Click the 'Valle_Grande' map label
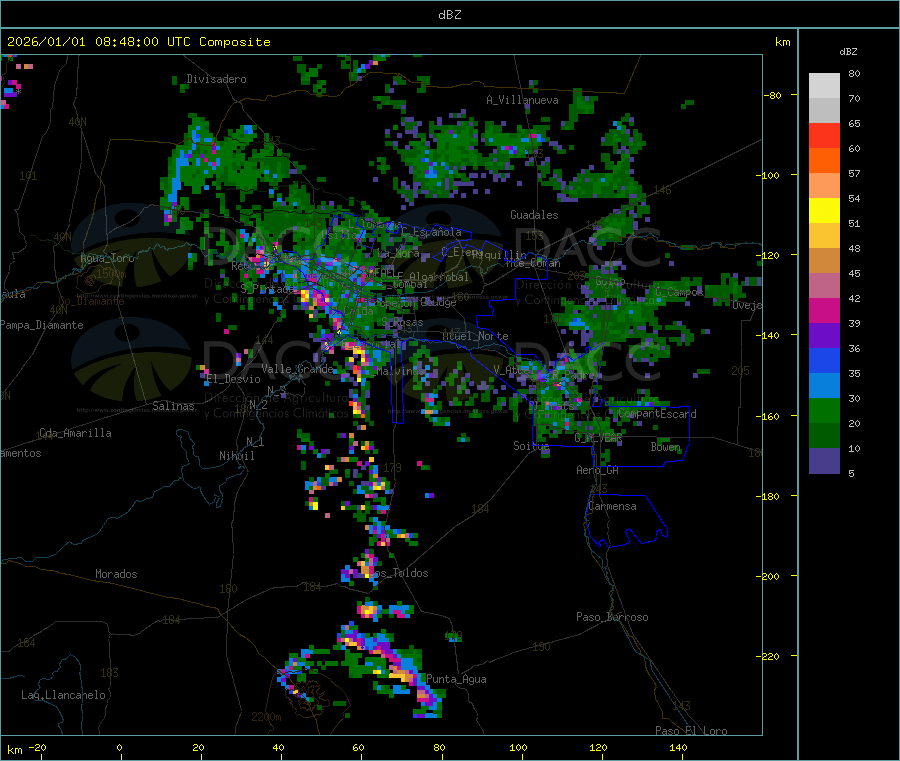Viewport: 900px width, 761px height. 297,369
